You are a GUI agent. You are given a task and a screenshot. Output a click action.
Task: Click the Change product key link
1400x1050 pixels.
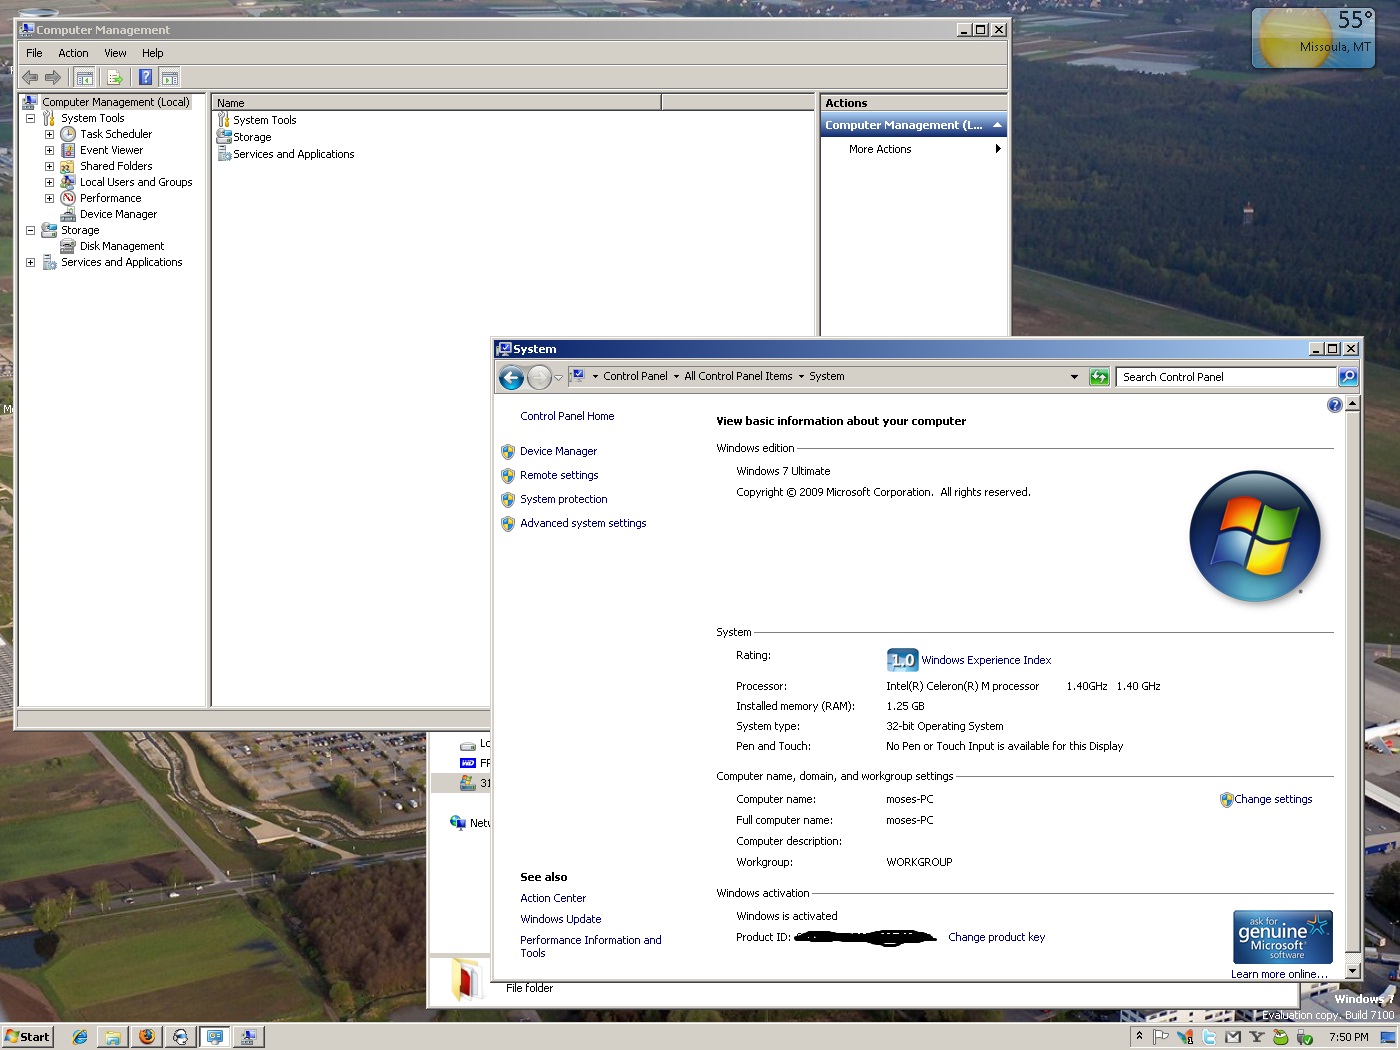coord(996,937)
